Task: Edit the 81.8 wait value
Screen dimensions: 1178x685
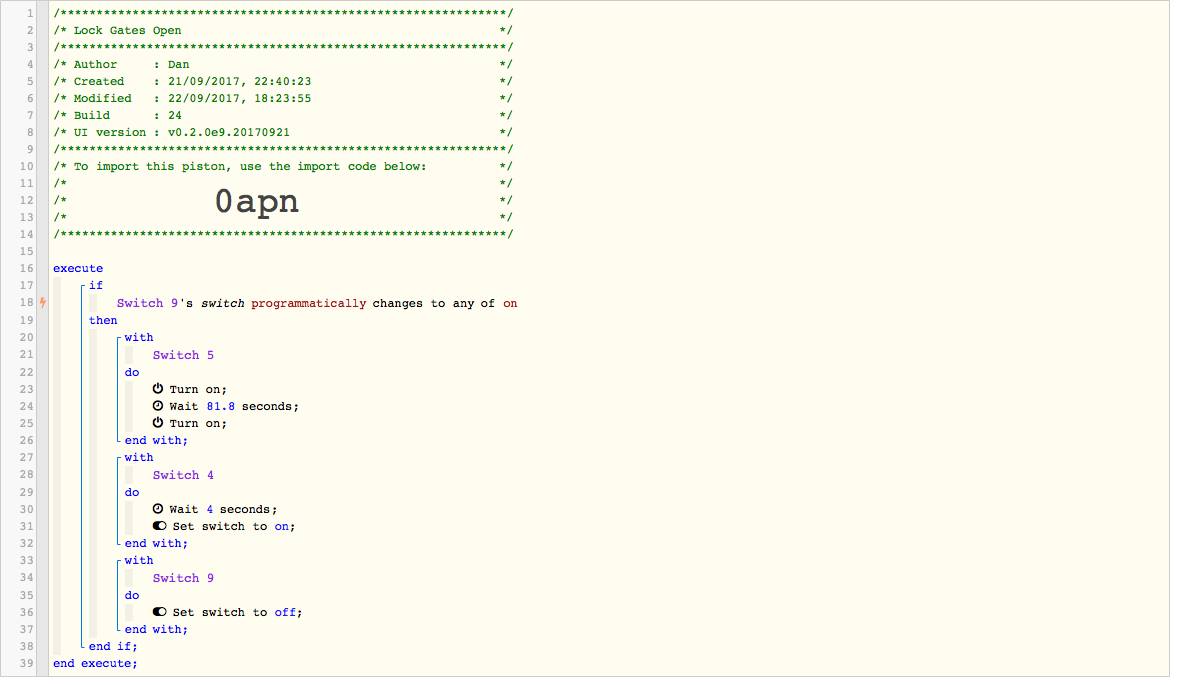Action: pyautogui.click(x=221, y=406)
